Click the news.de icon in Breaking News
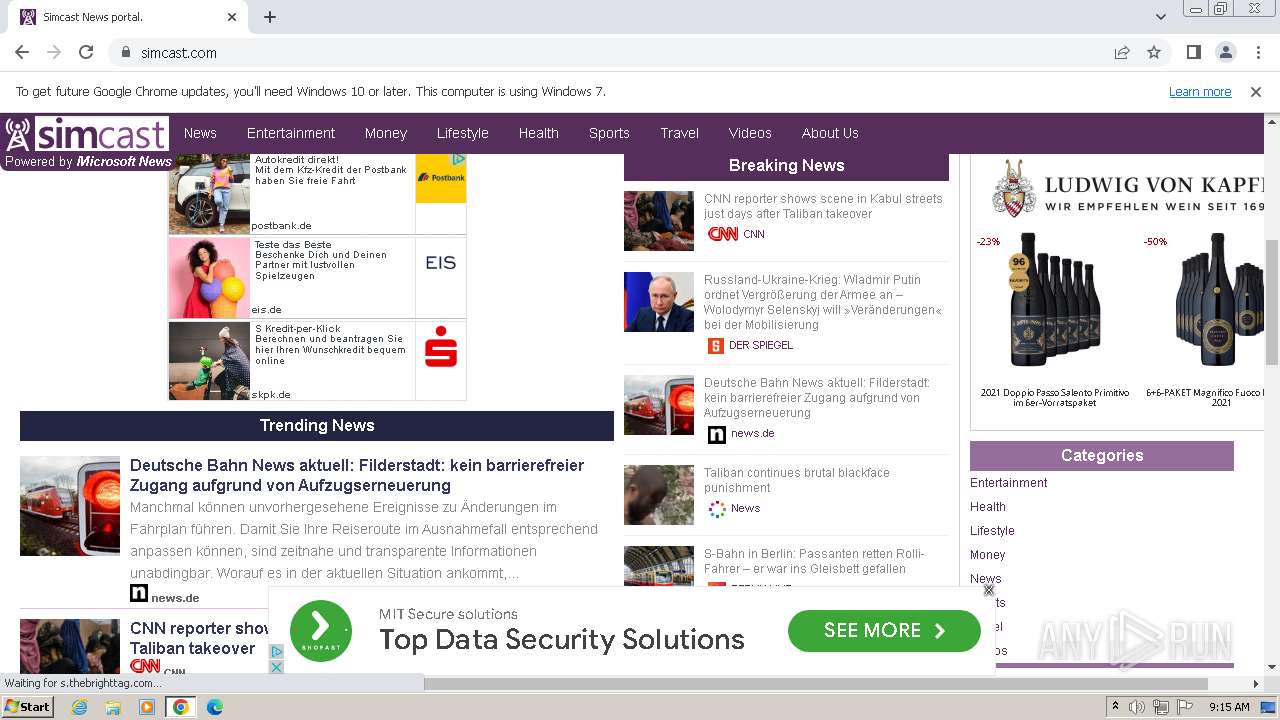The image size is (1280, 720). (x=716, y=434)
